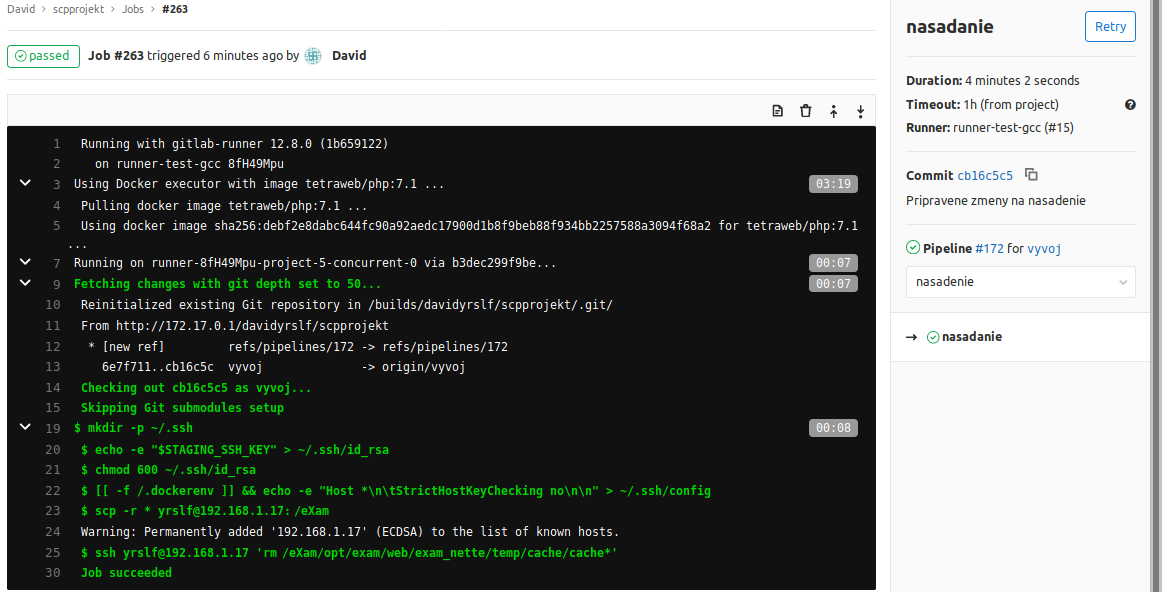Click passed icon beside nasadanie job entry

(x=933, y=337)
